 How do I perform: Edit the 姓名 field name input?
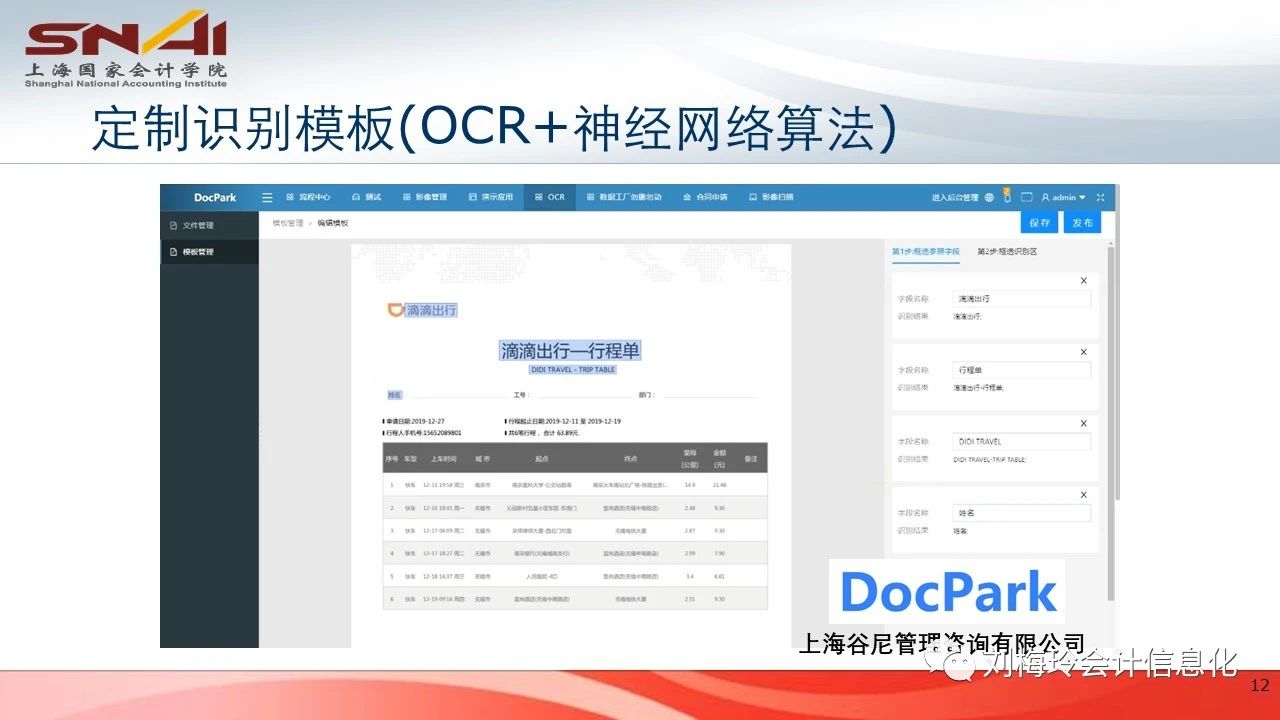[1021, 513]
